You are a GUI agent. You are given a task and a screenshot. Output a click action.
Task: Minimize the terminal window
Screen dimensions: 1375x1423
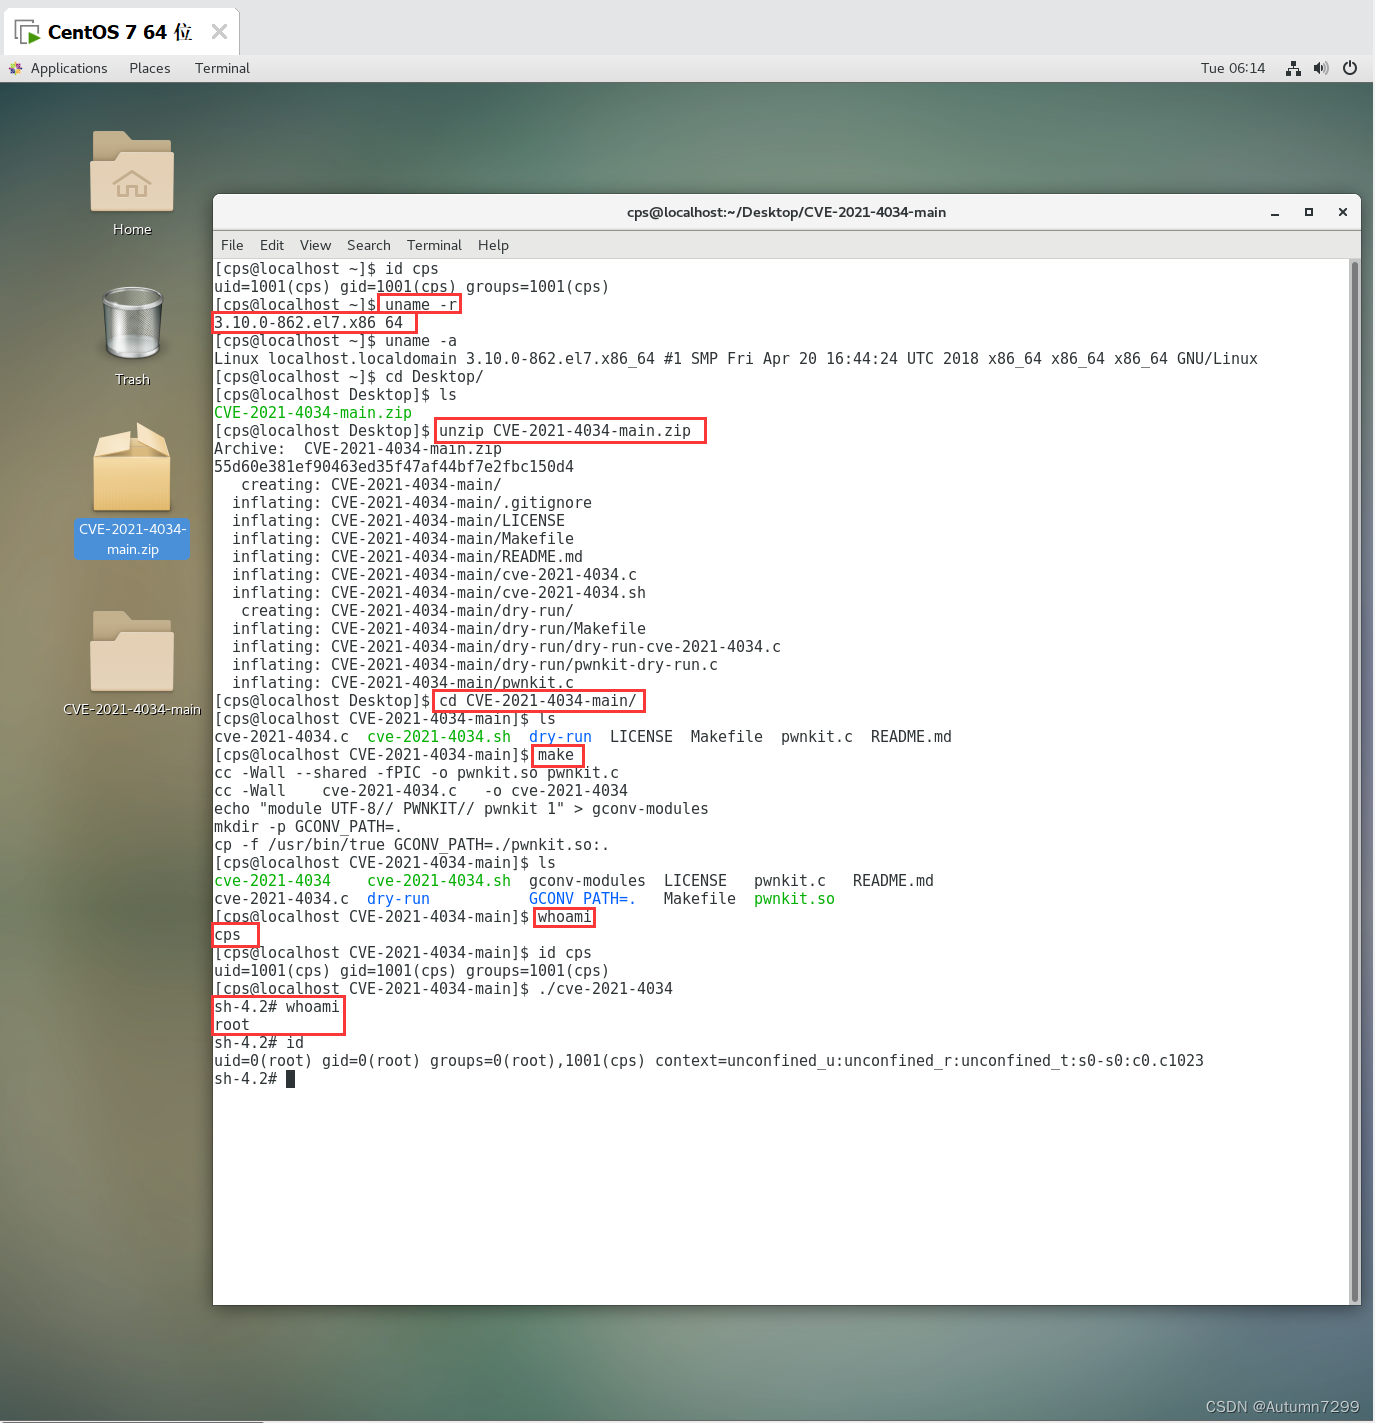pos(1275,212)
